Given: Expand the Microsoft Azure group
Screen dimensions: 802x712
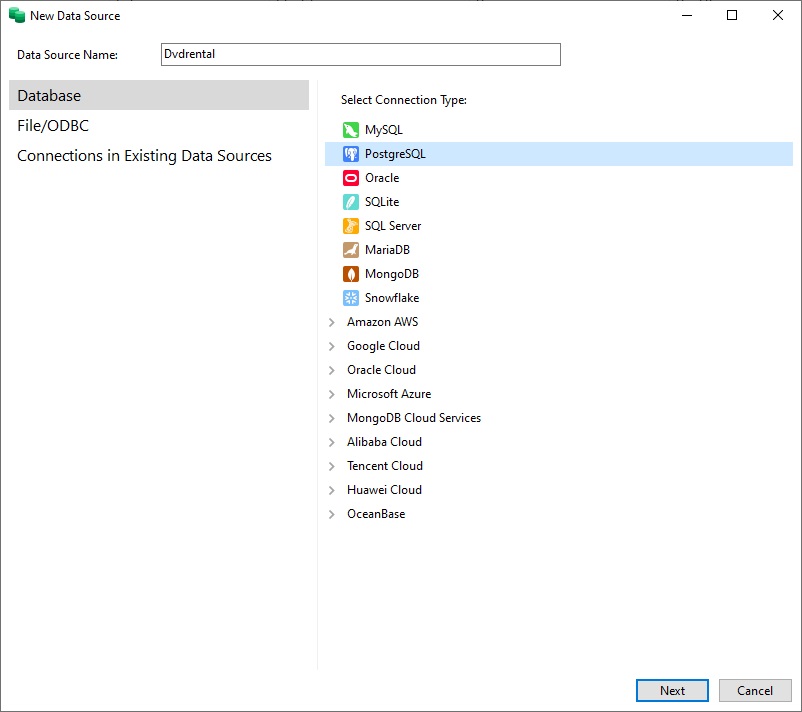Looking at the screenshot, I should [331, 394].
